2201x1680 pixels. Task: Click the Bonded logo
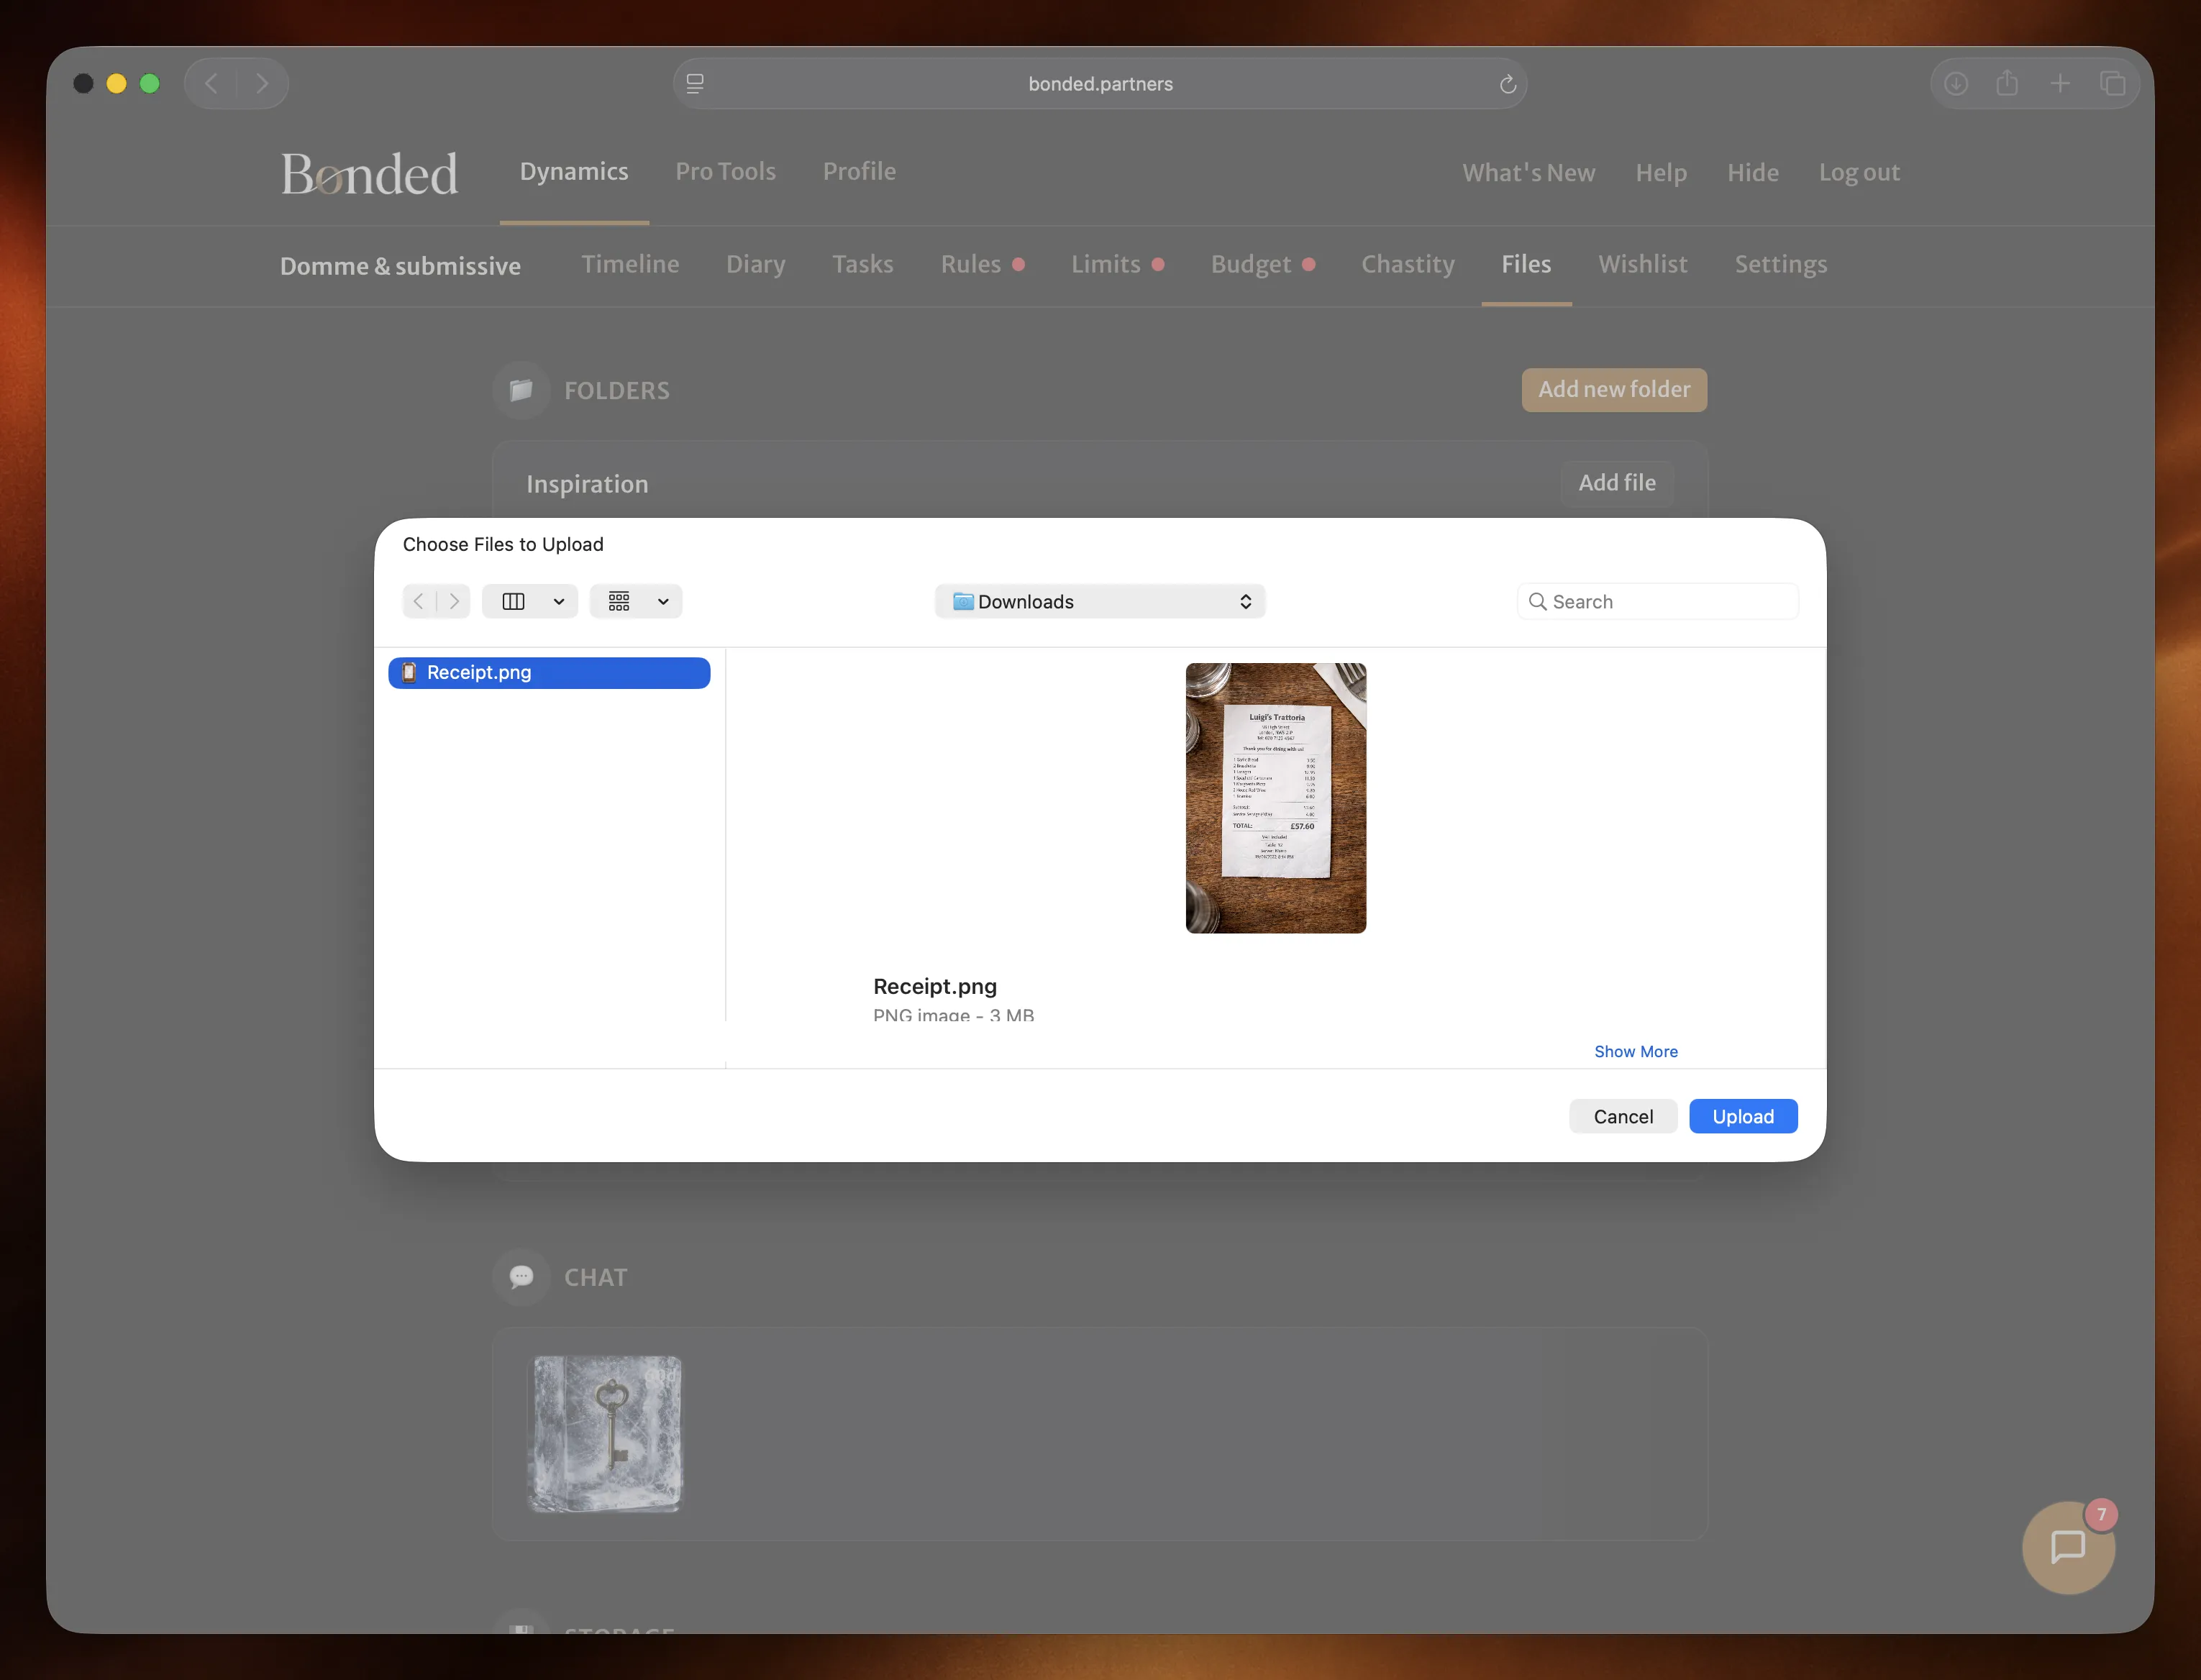(369, 173)
